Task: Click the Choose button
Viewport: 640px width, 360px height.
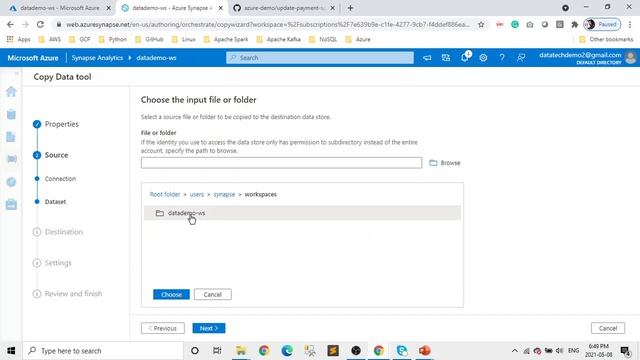Action: click(171, 294)
